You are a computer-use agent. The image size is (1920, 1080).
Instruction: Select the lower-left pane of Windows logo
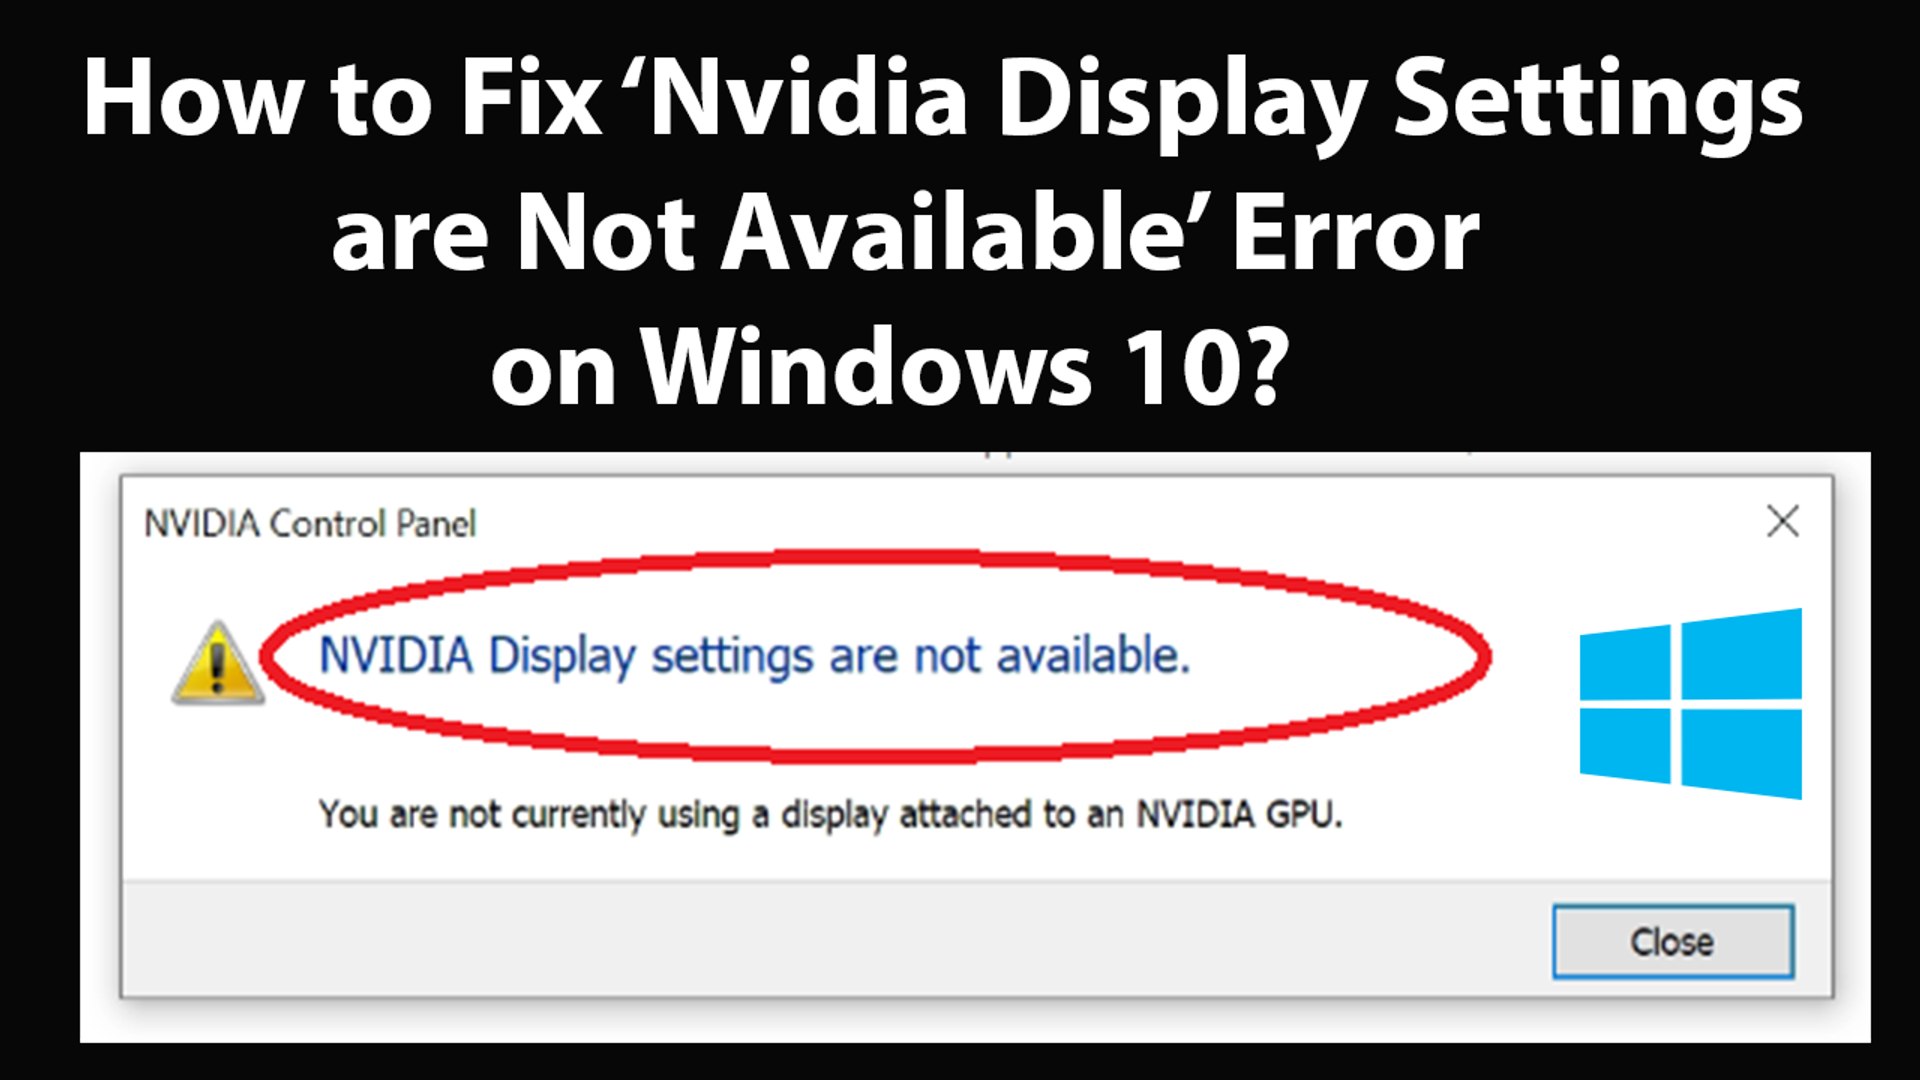coord(1625,746)
